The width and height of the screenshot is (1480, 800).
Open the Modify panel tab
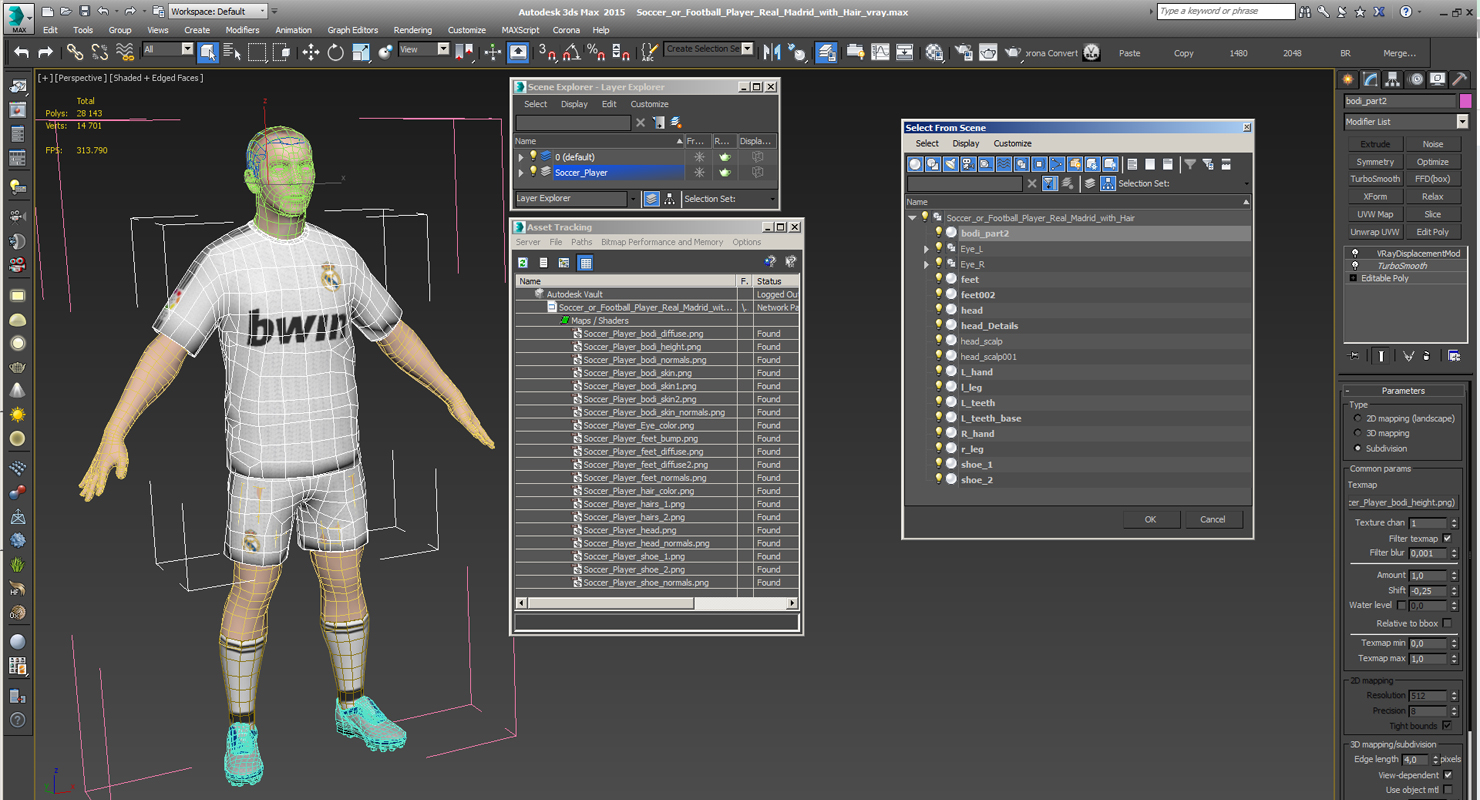1370,79
